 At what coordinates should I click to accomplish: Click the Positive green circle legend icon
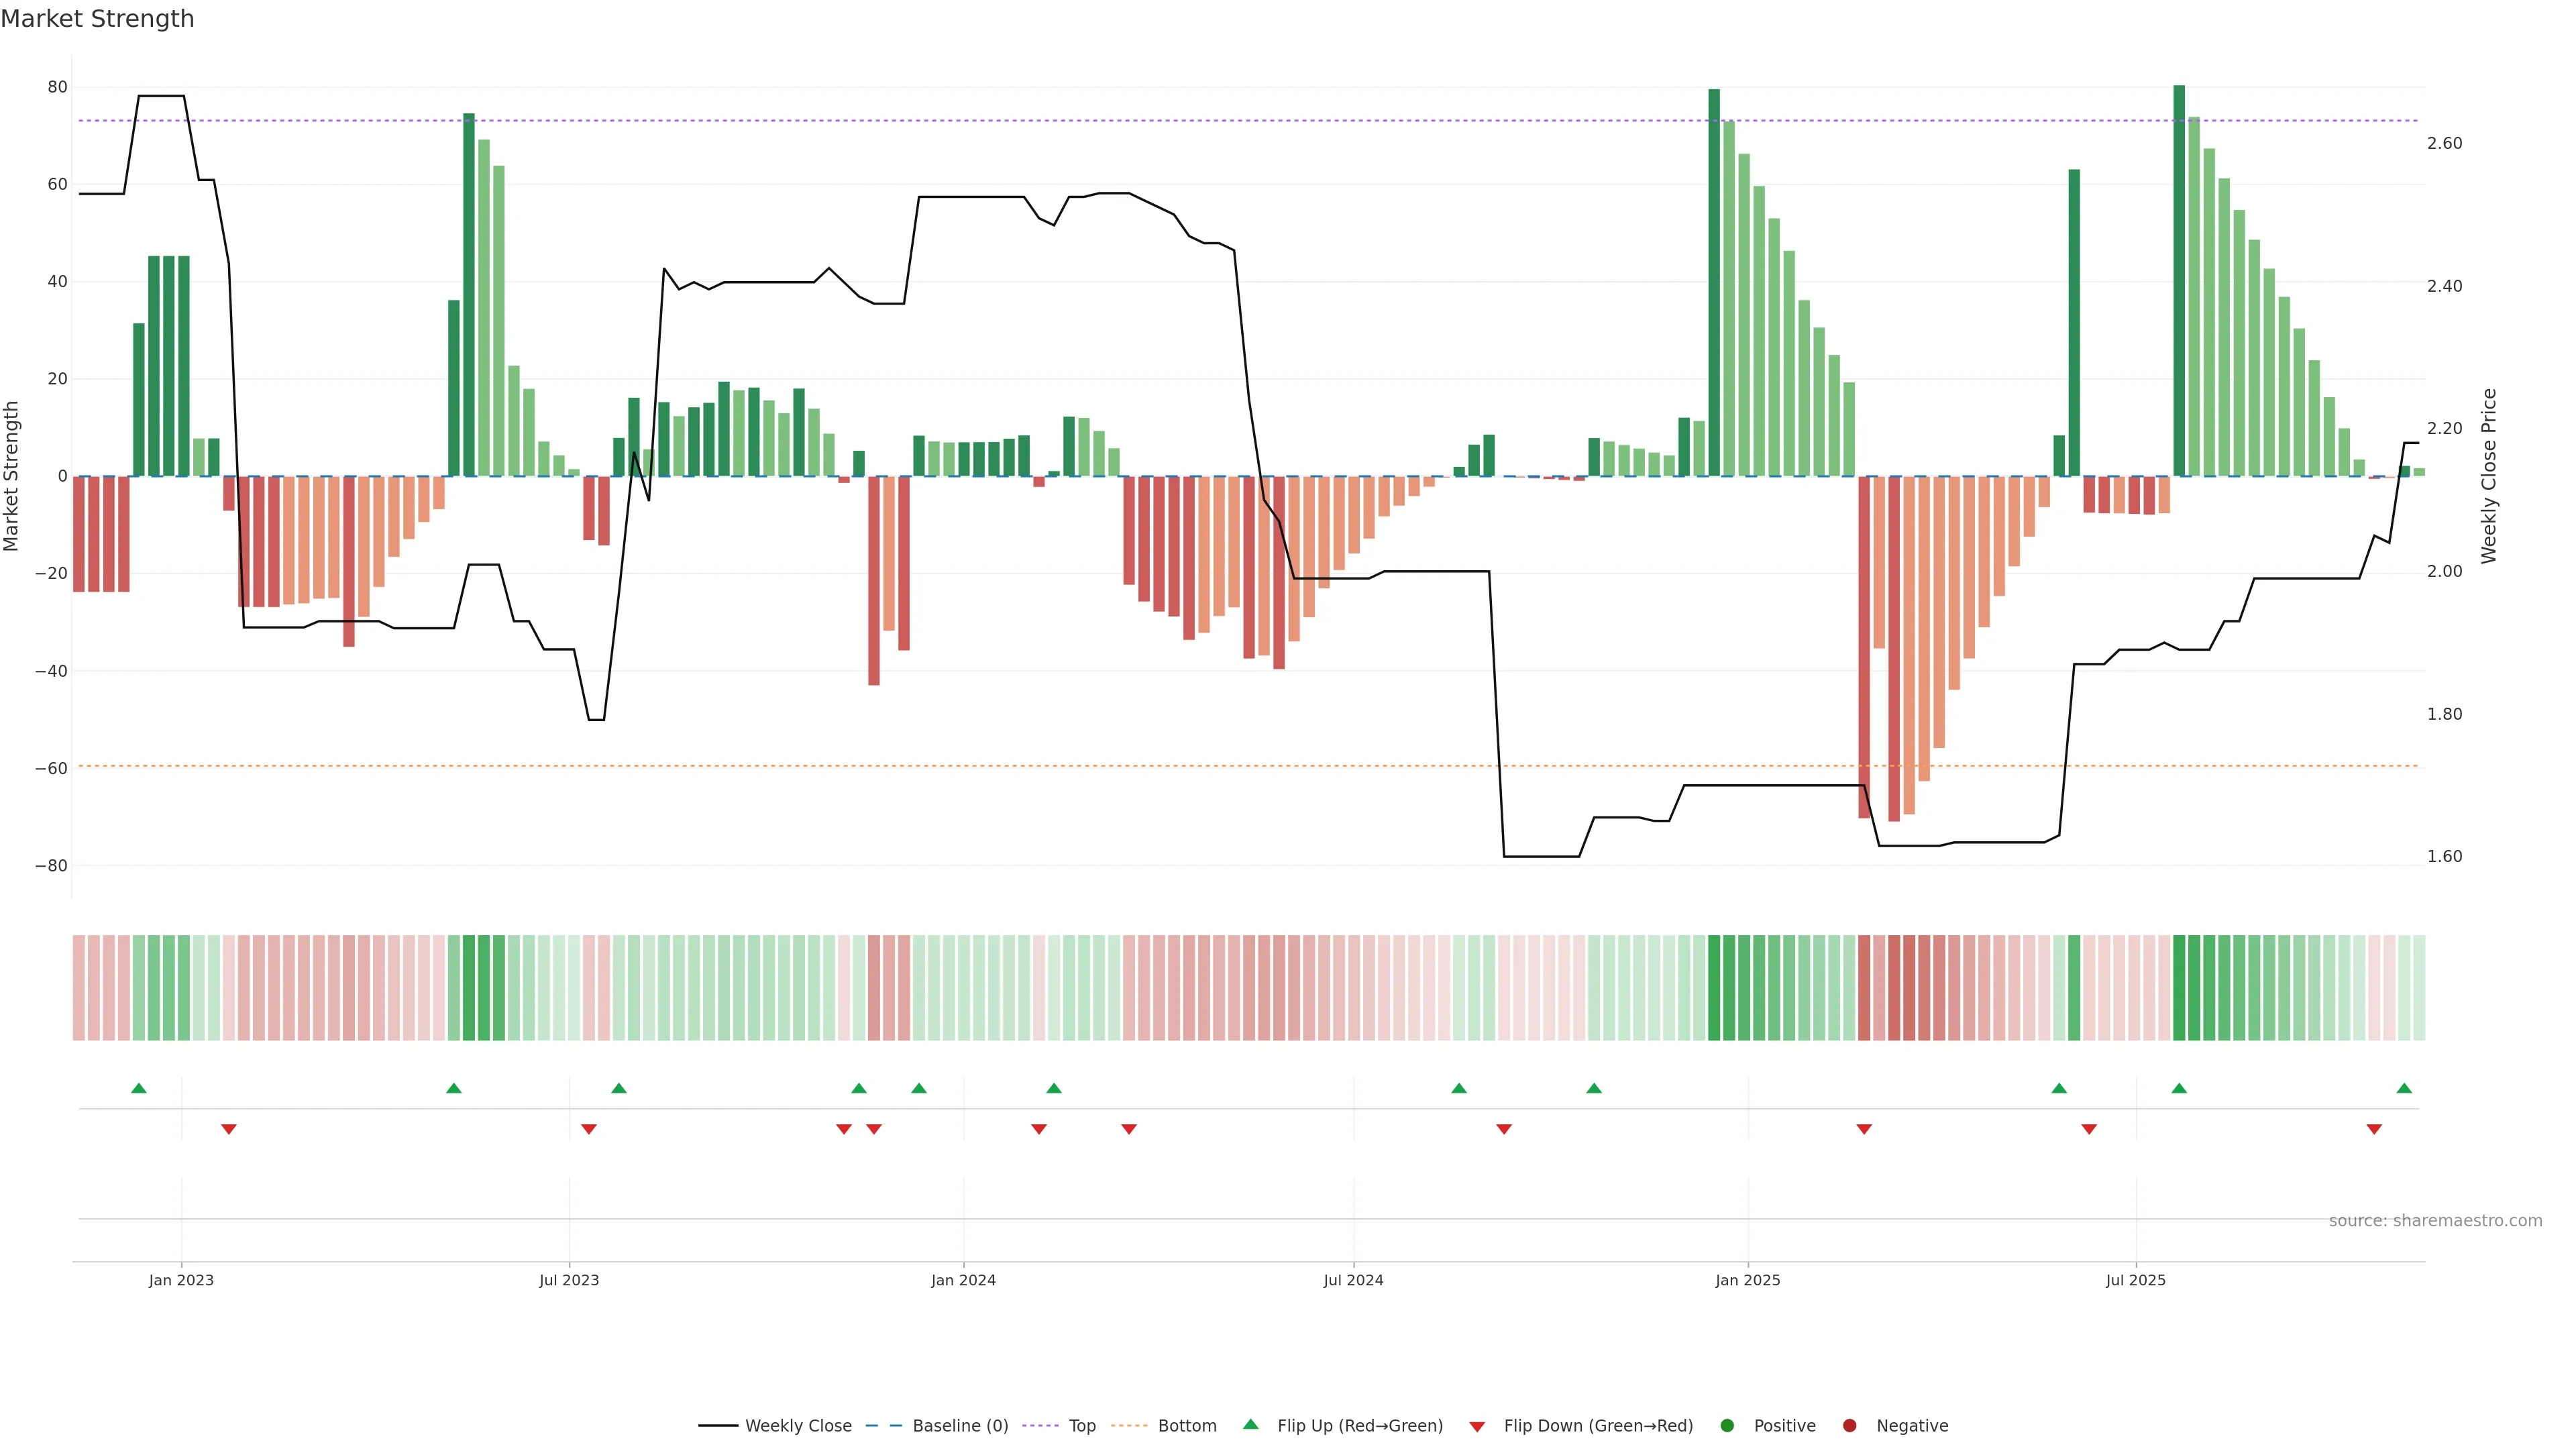1727,1425
